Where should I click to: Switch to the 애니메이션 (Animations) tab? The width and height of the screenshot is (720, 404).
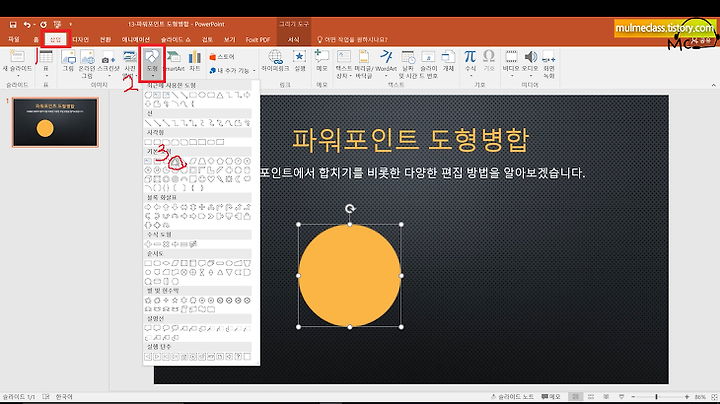(x=136, y=39)
